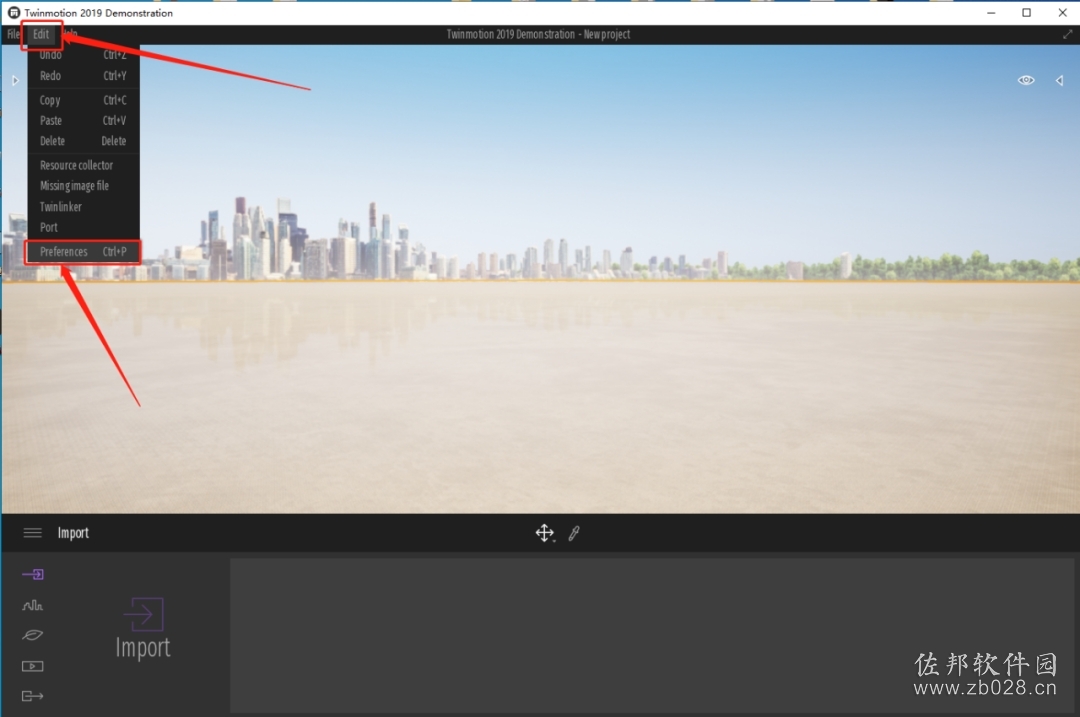The width and height of the screenshot is (1080, 717).
Task: Toggle the eye view-mode icon
Action: (1026, 80)
